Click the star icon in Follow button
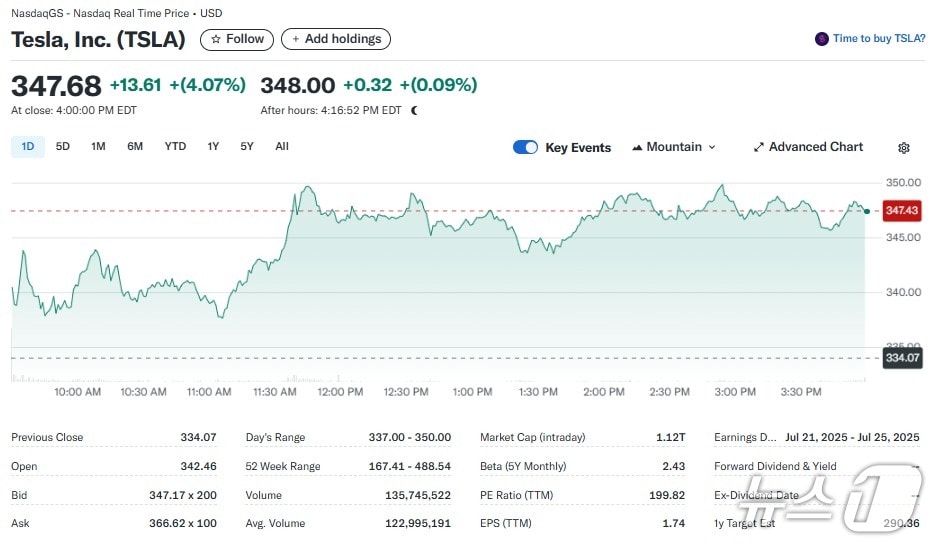This screenshot has height=546, width=936. click(x=215, y=39)
